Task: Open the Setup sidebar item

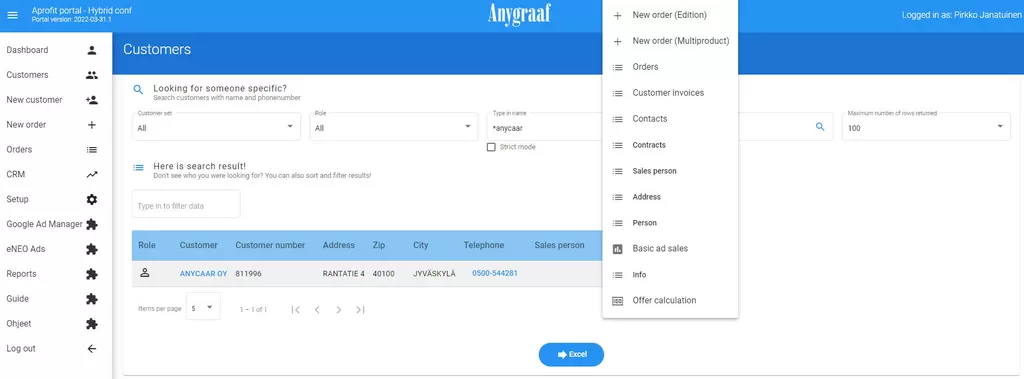Action: click(52, 199)
